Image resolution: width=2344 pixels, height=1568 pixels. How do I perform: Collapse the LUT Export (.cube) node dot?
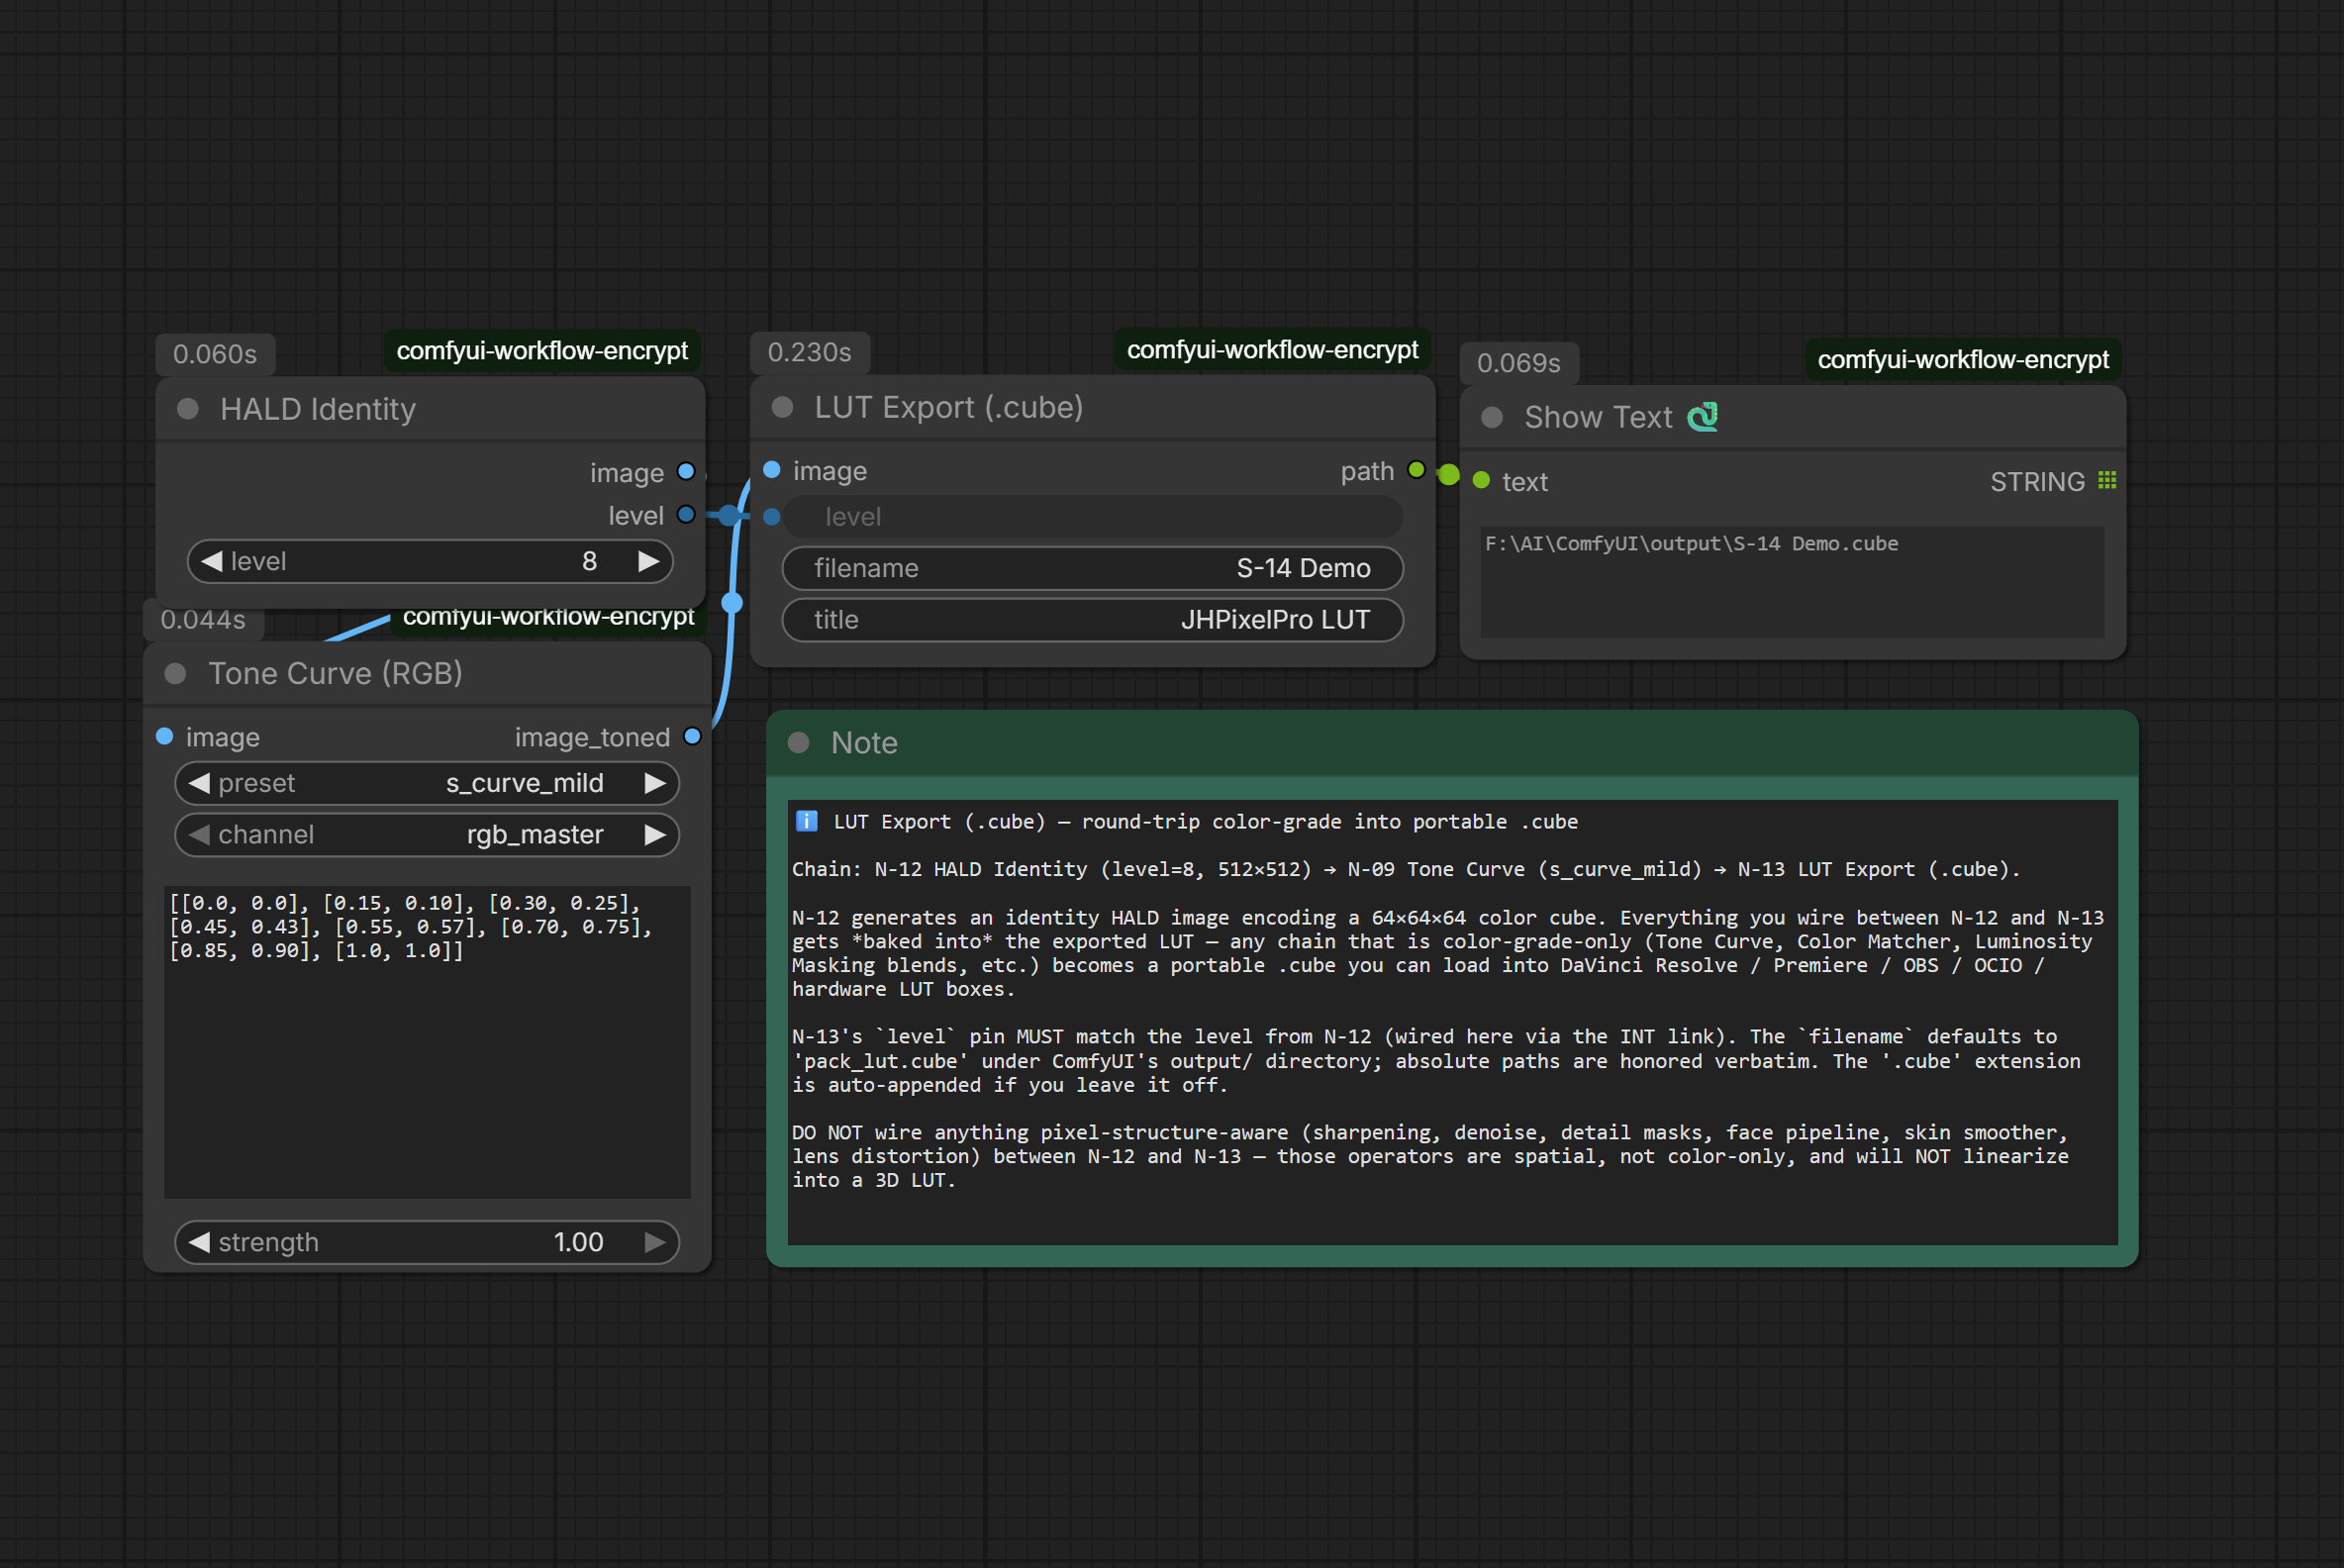point(782,407)
